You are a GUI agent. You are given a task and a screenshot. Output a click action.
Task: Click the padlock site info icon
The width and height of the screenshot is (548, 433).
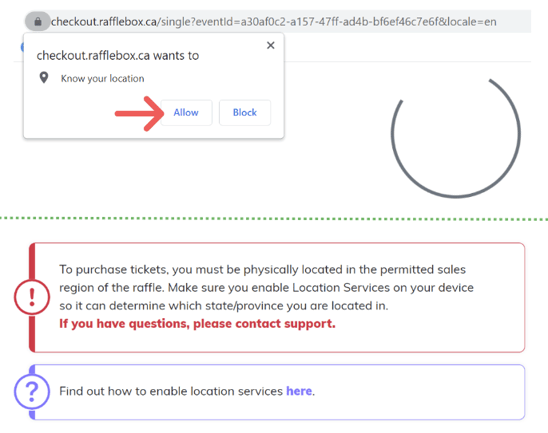[x=38, y=22]
